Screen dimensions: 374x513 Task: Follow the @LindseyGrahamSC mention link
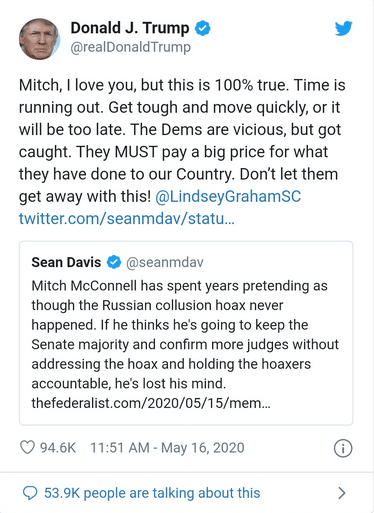[228, 196]
